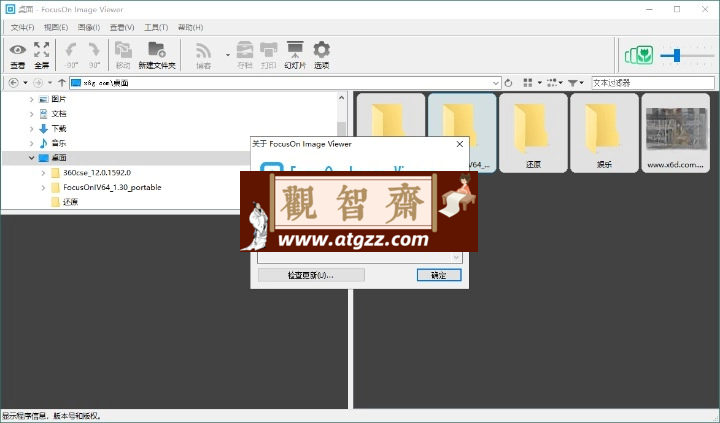Open the 工具(T) menu
This screenshot has width=720, height=423.
click(156, 28)
